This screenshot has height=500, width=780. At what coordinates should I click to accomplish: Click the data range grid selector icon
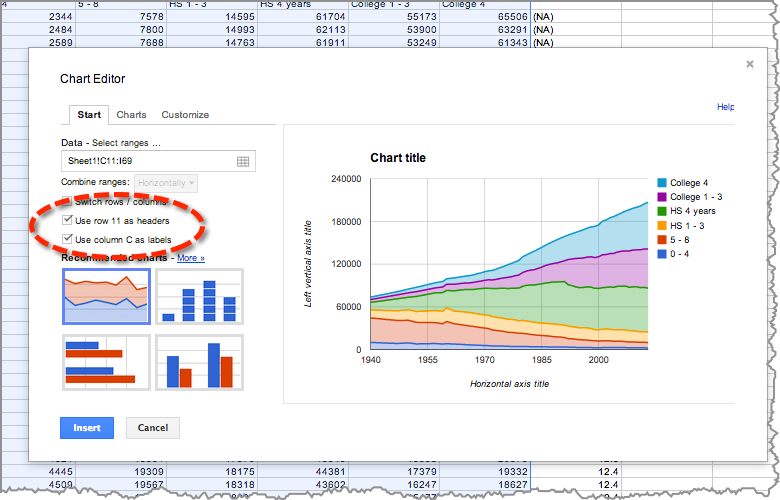(243, 161)
